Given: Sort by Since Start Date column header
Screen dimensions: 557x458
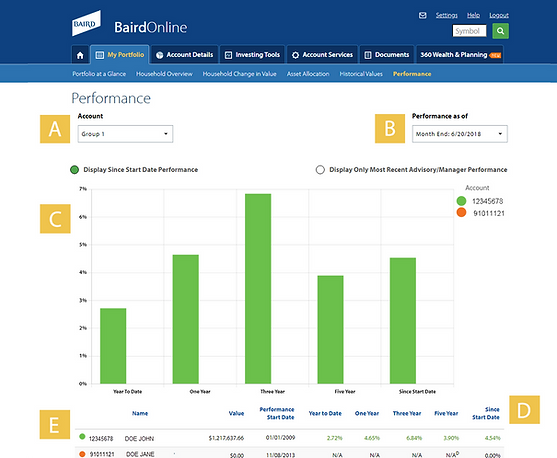Looking at the screenshot, I should 486,413.
